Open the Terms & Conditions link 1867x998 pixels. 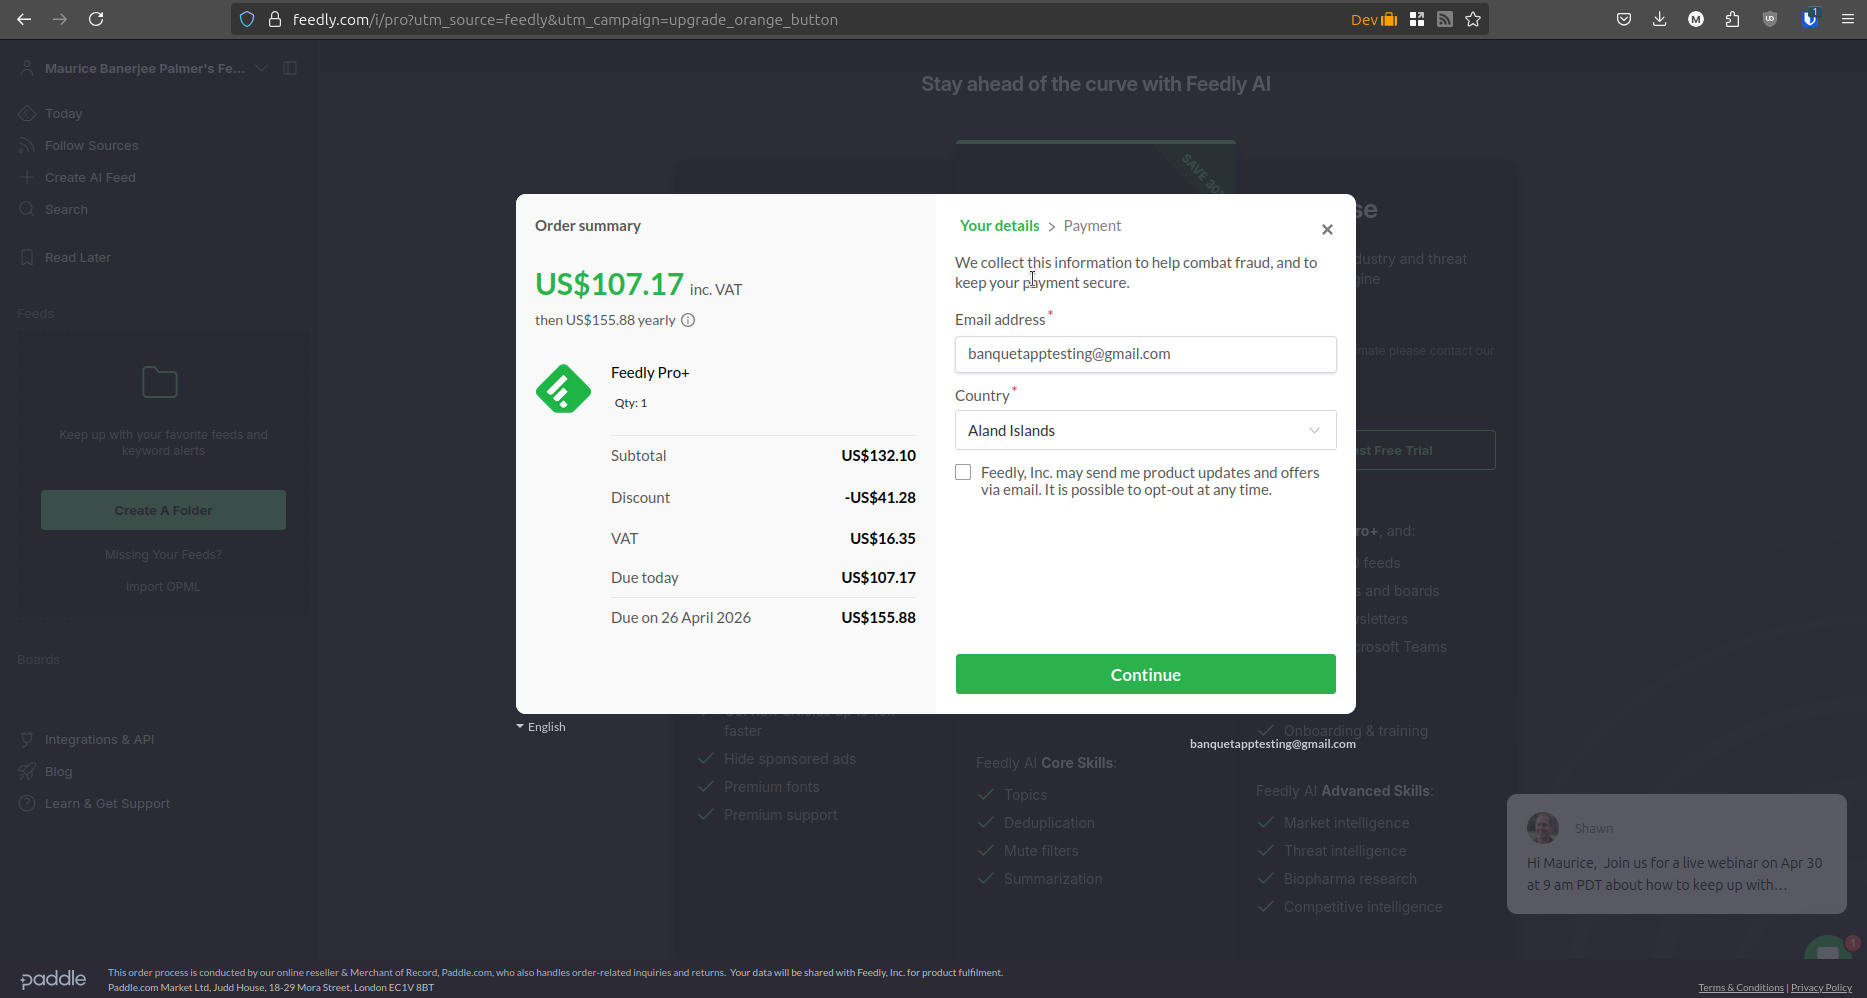1740,988
